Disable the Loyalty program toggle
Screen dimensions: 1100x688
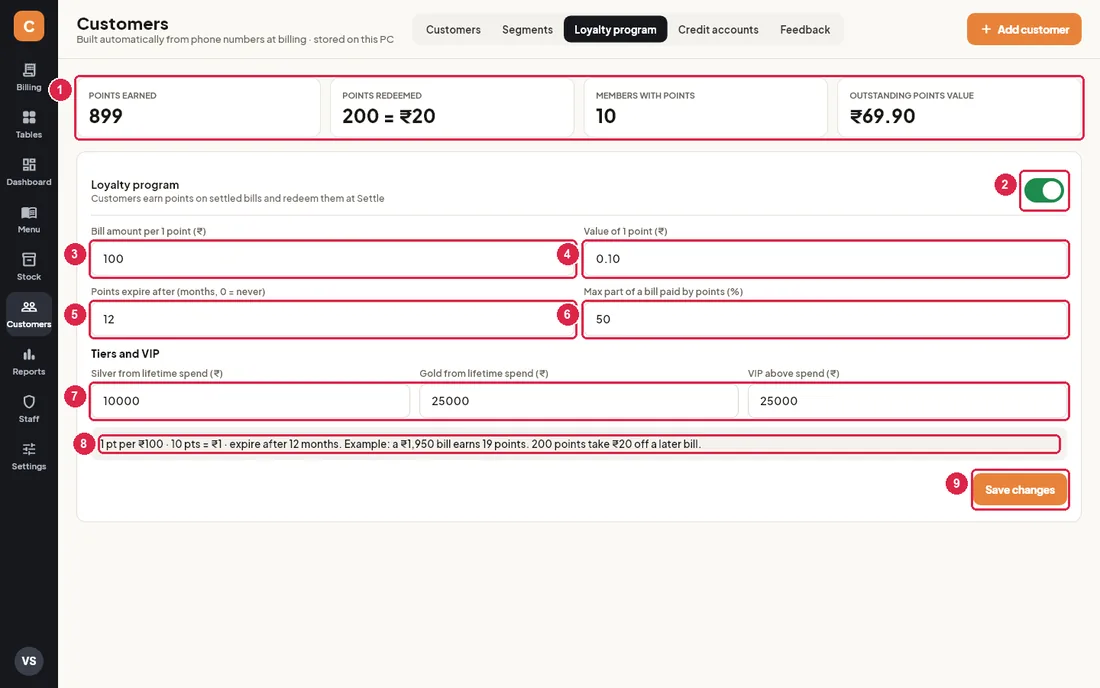point(1044,190)
